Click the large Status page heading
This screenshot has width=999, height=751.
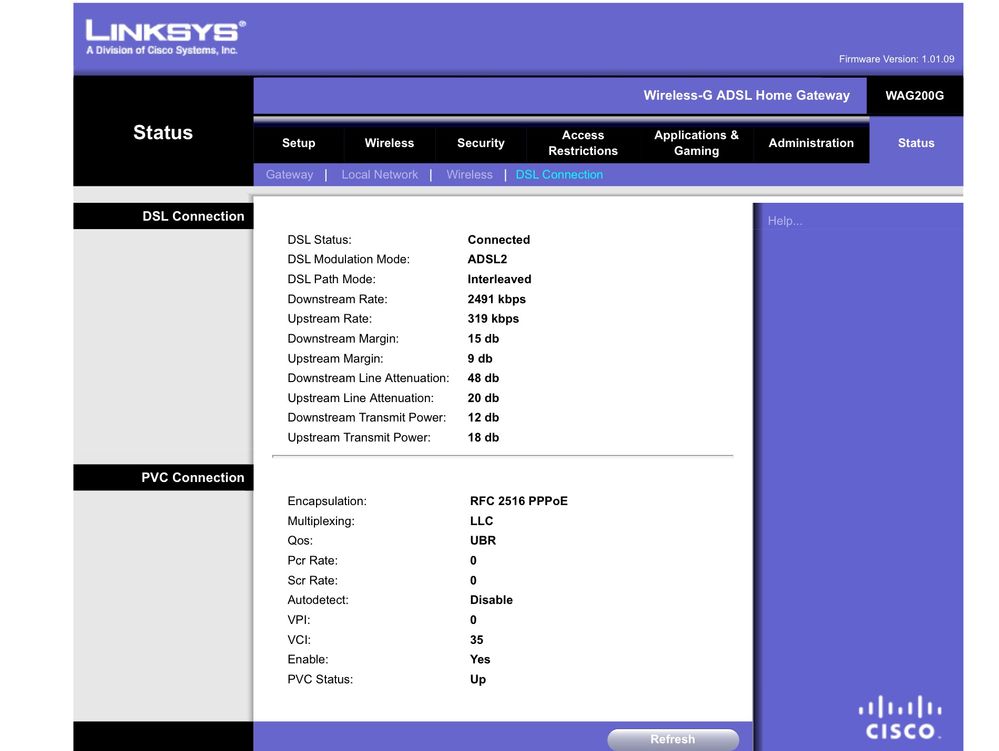(163, 132)
